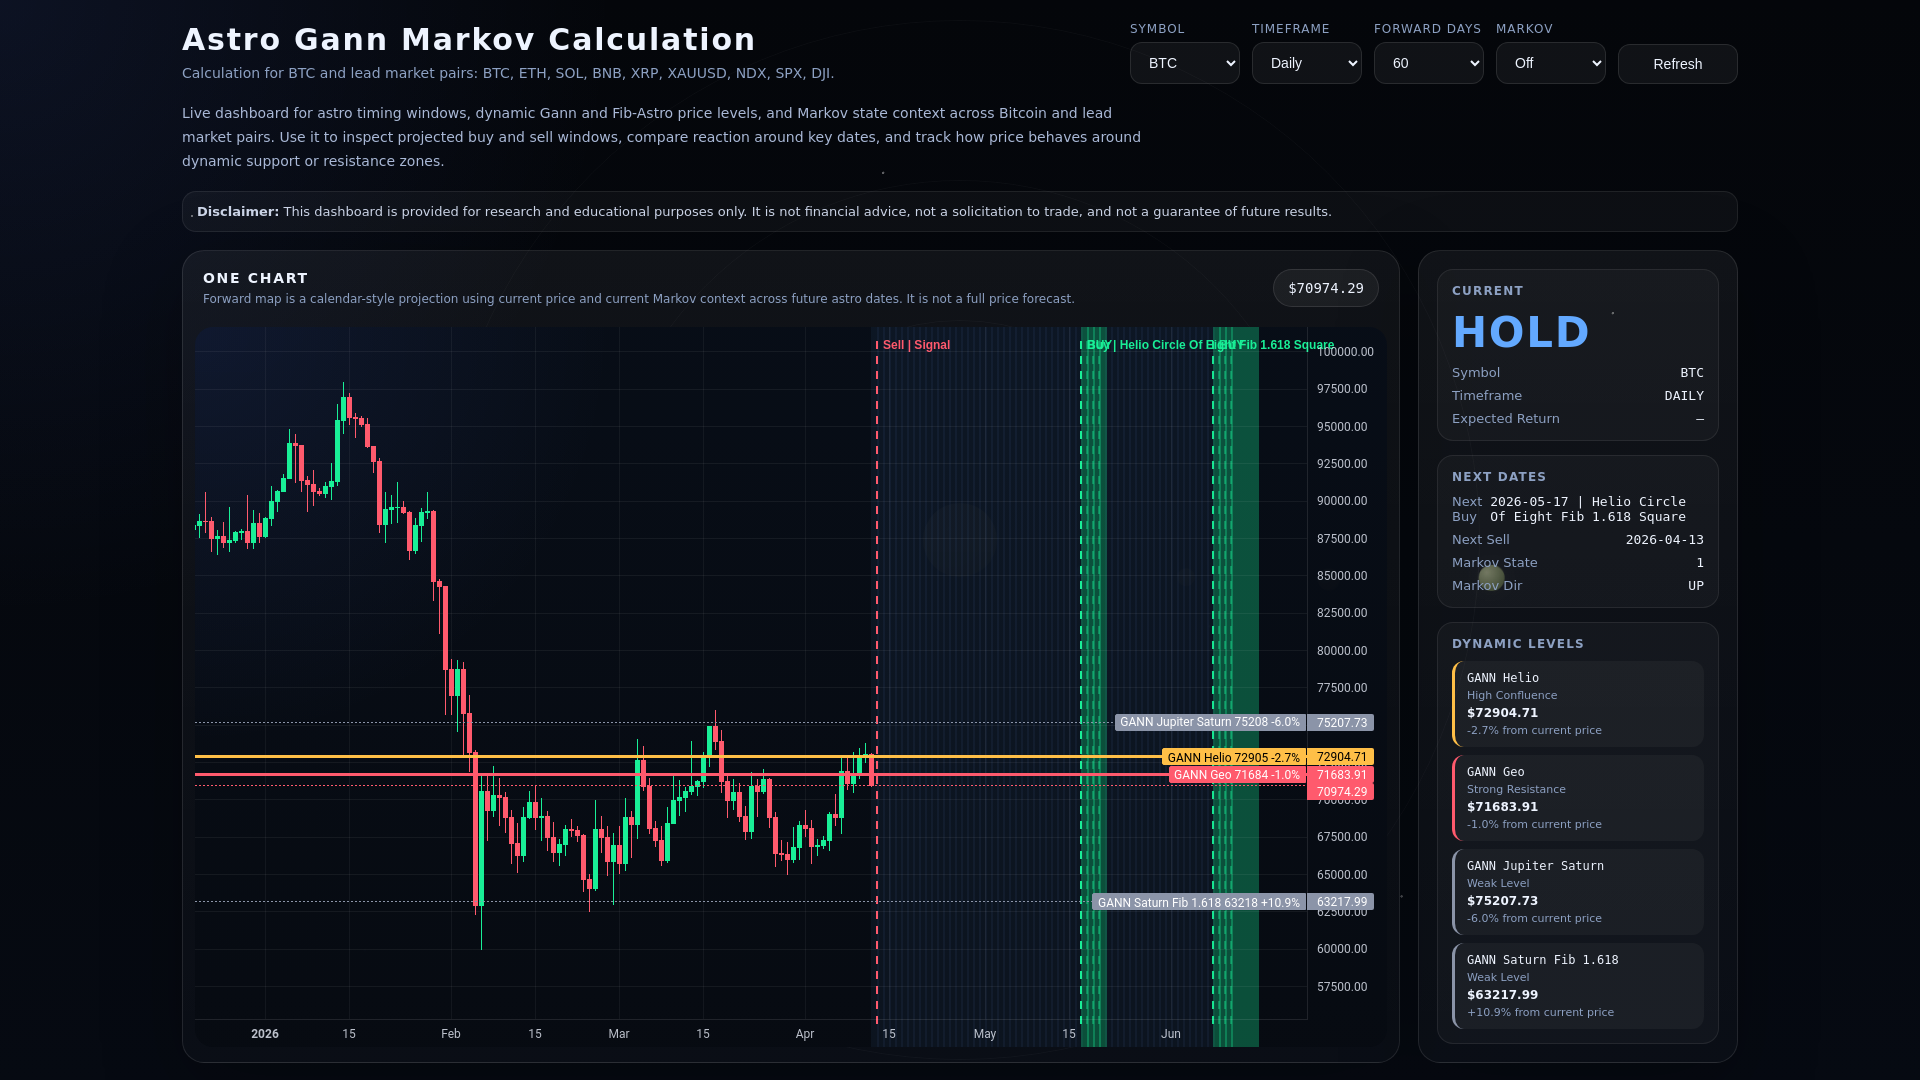Select the GANN Saturn Fib 1.618 level card
1920x1080 pixels.
pyautogui.click(x=1577, y=986)
